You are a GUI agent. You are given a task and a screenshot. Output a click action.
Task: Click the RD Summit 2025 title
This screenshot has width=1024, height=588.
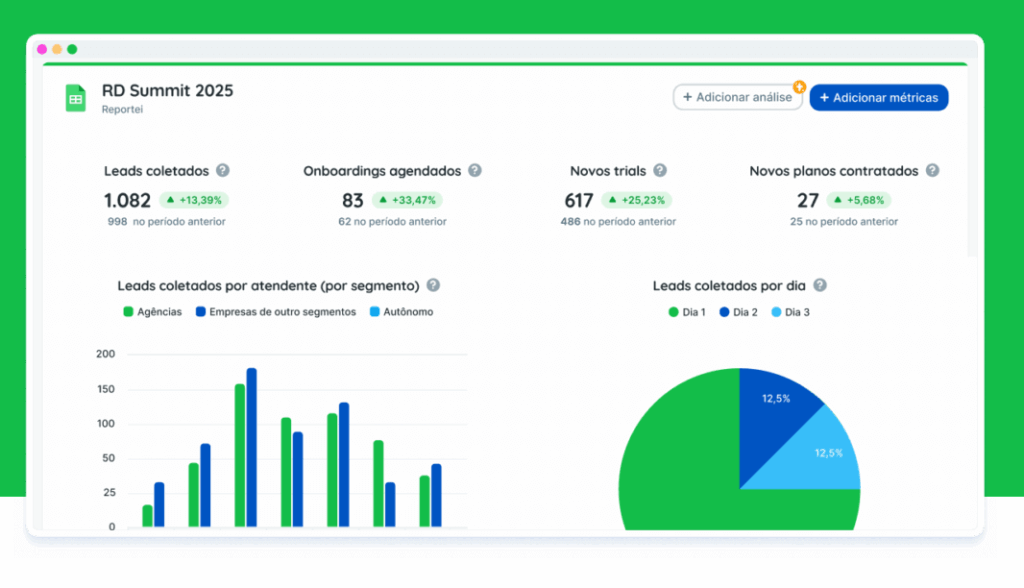166,90
